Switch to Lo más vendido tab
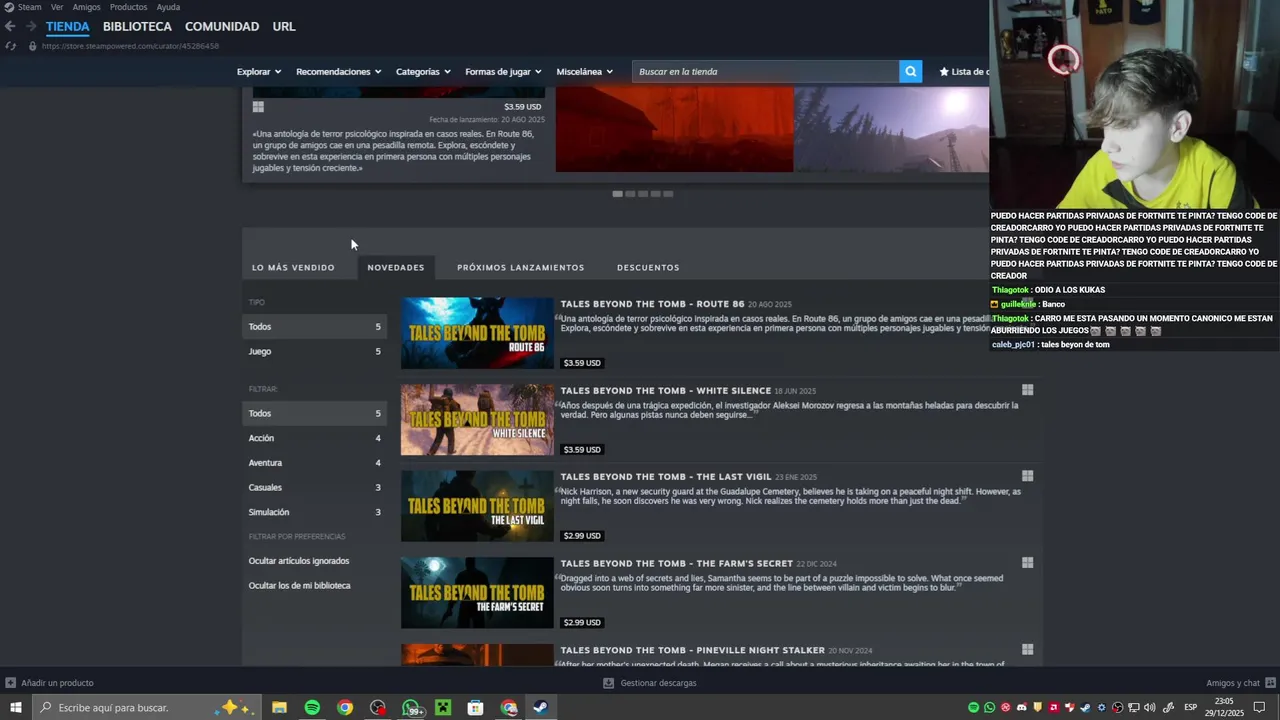This screenshot has width=1280, height=720. [x=293, y=267]
